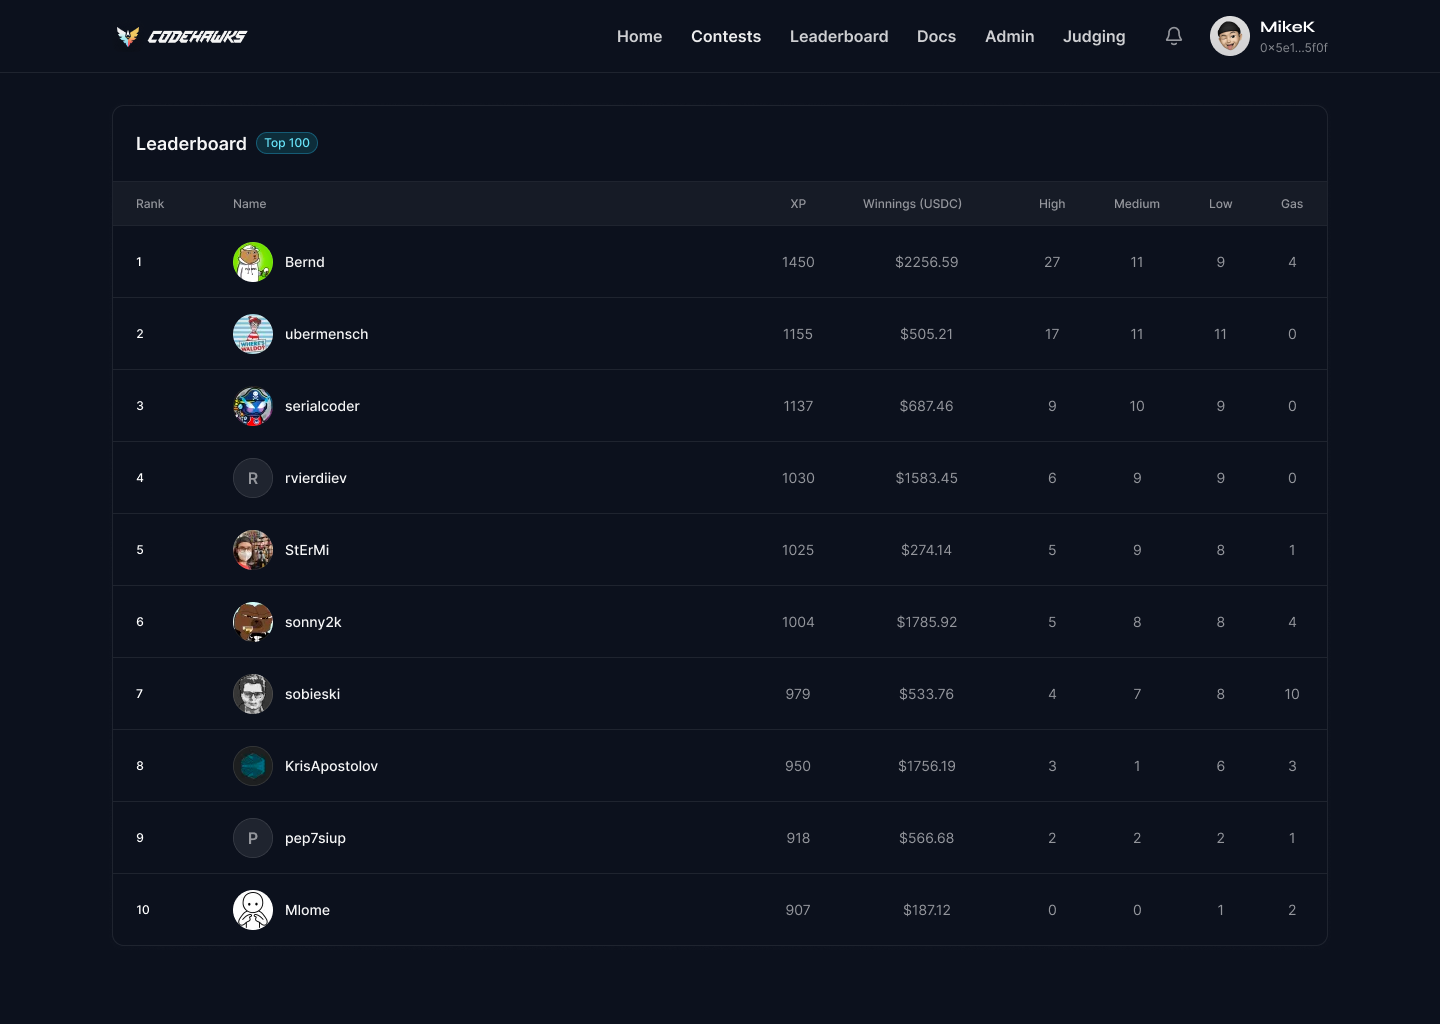The image size is (1440, 1024).
Task: Click sonny2k's brown bear avatar
Action: click(253, 622)
